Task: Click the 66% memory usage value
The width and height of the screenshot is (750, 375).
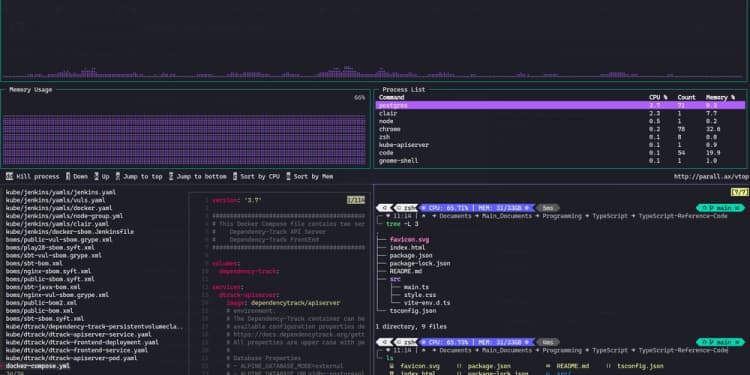Action: click(360, 98)
